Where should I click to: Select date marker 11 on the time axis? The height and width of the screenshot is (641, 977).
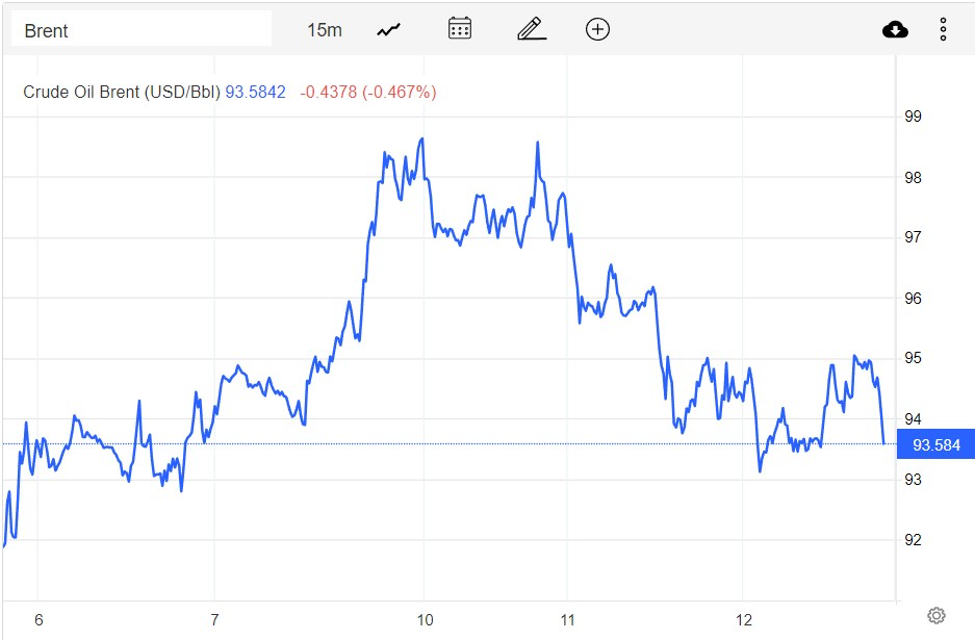[x=567, y=620]
